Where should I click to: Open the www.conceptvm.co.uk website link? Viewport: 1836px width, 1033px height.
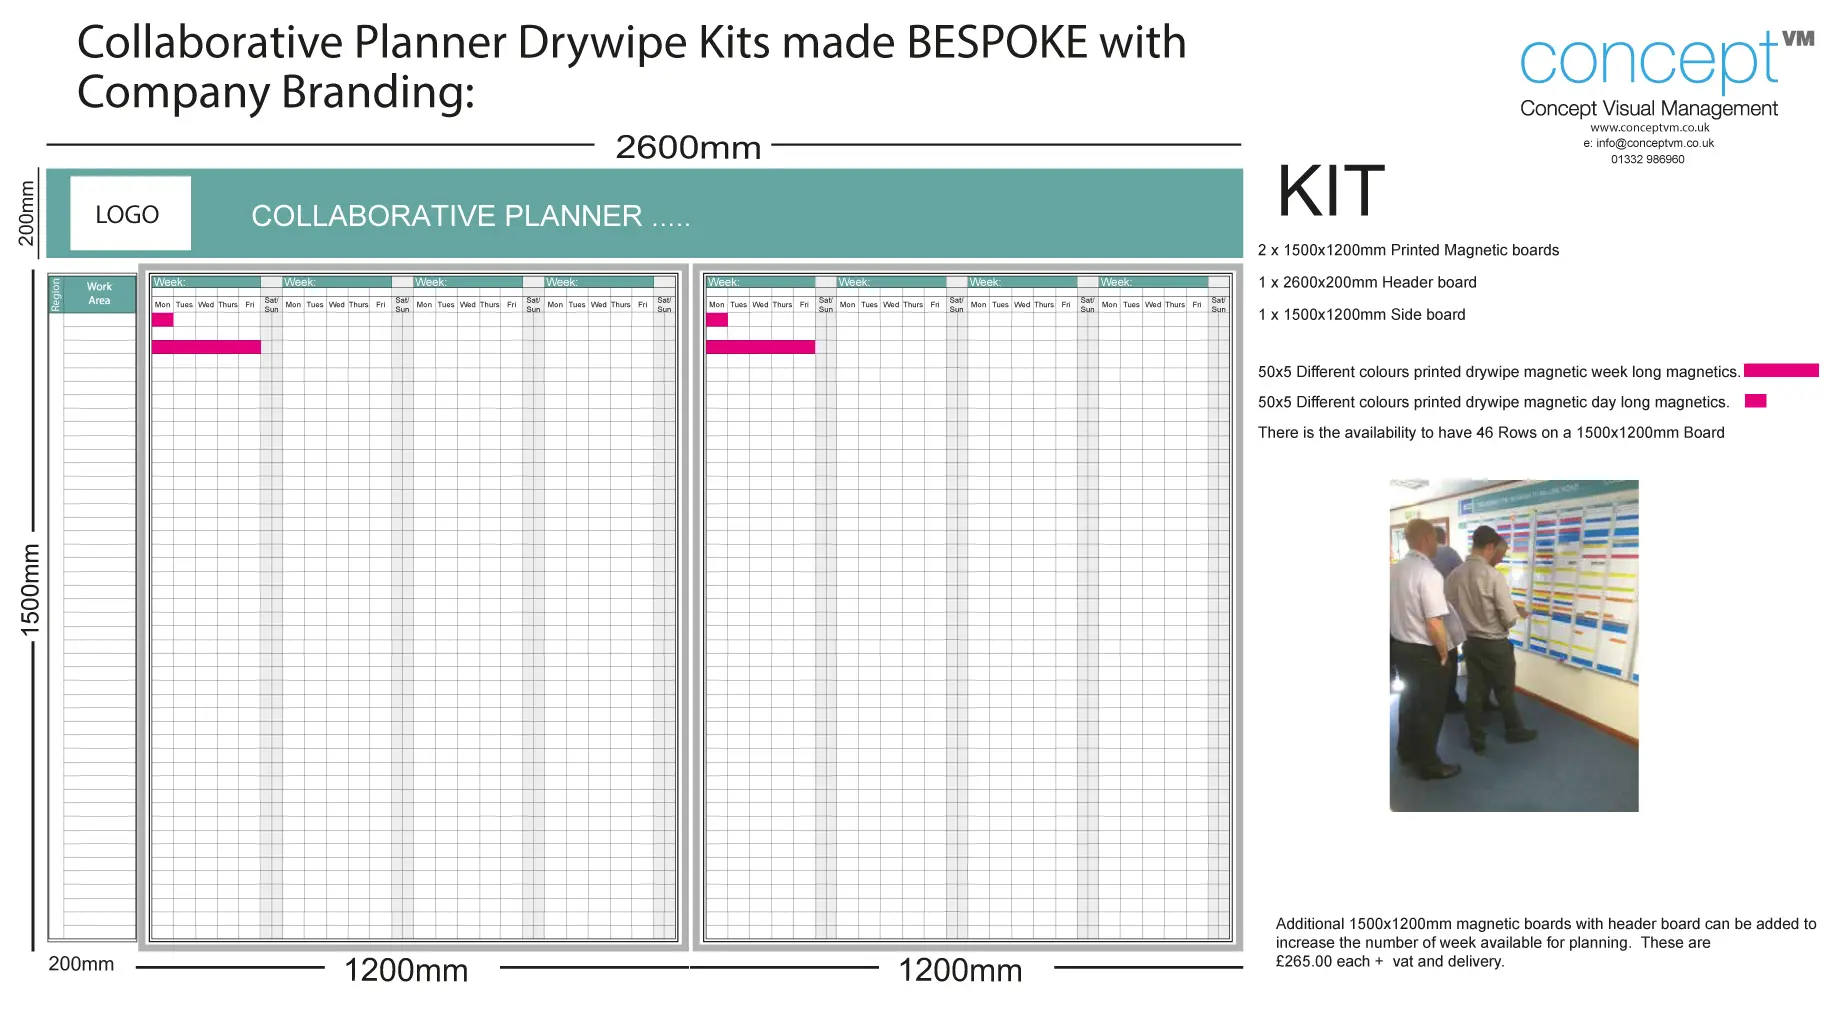click(x=1649, y=128)
